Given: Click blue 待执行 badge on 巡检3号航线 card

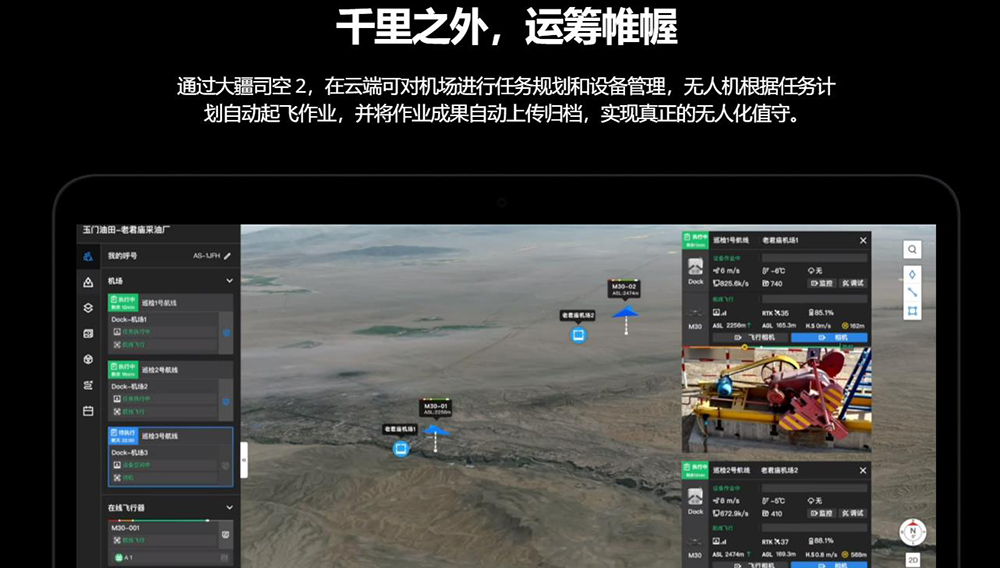Looking at the screenshot, I should 123,436.
